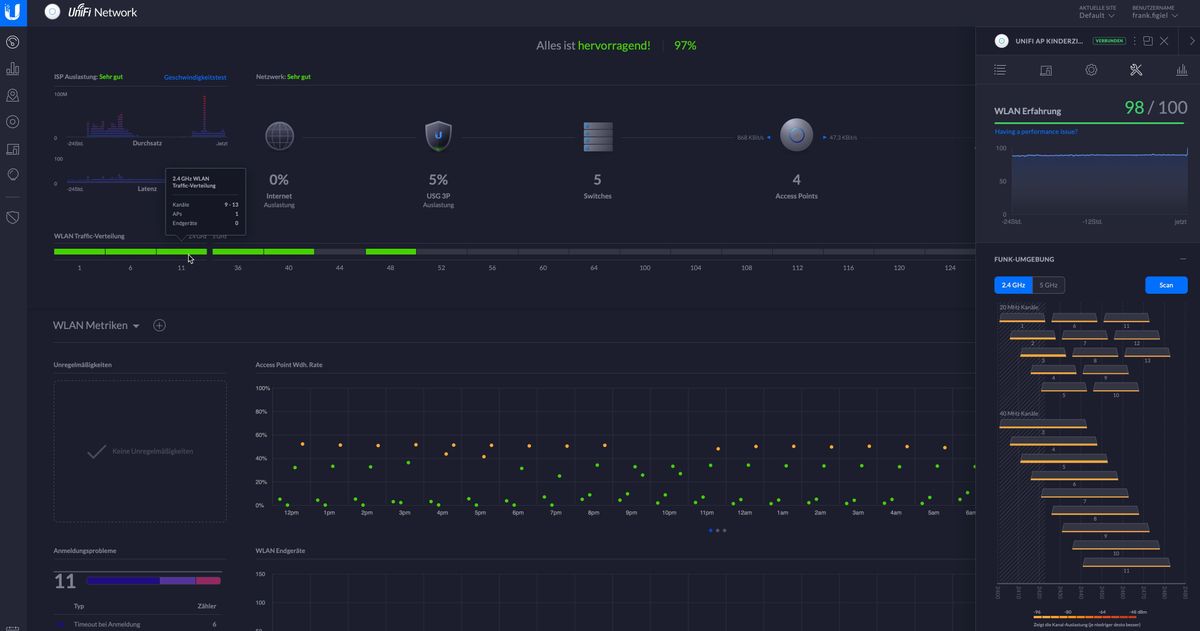Open the Map icon in sidebar
Viewport: 1200px width, 631px height.
pos(13,95)
